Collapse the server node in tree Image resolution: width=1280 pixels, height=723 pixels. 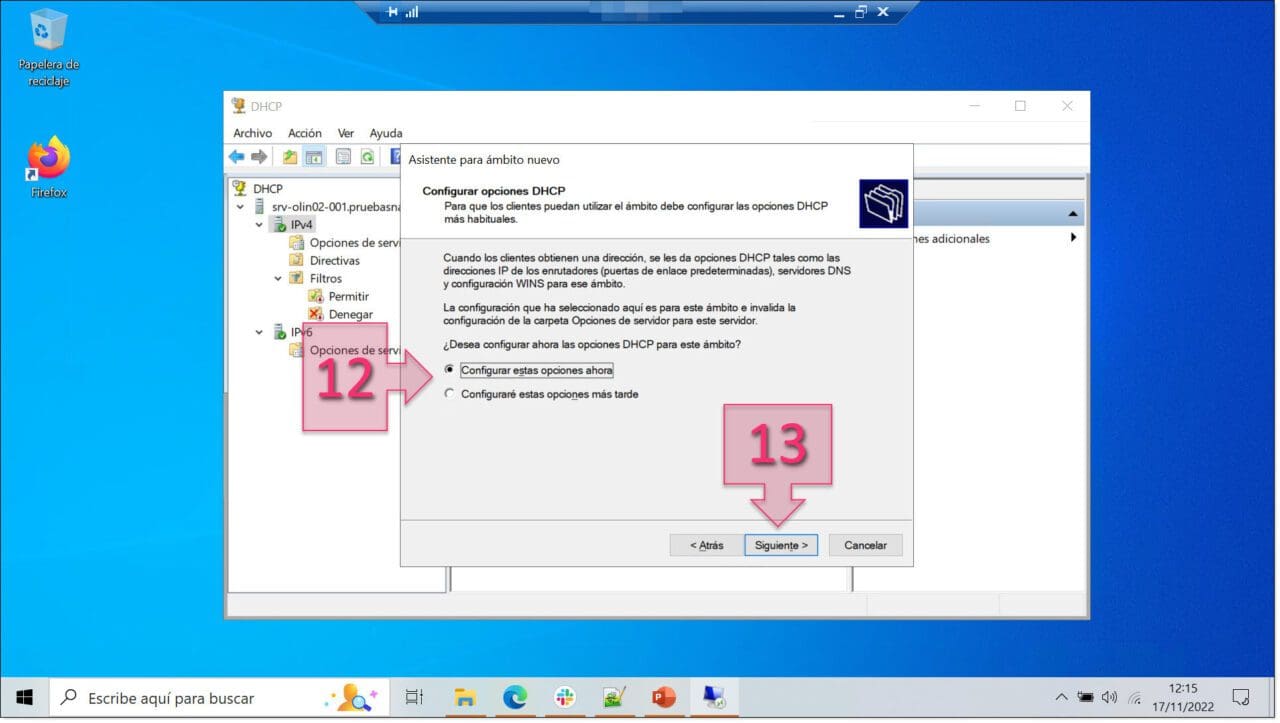point(241,206)
